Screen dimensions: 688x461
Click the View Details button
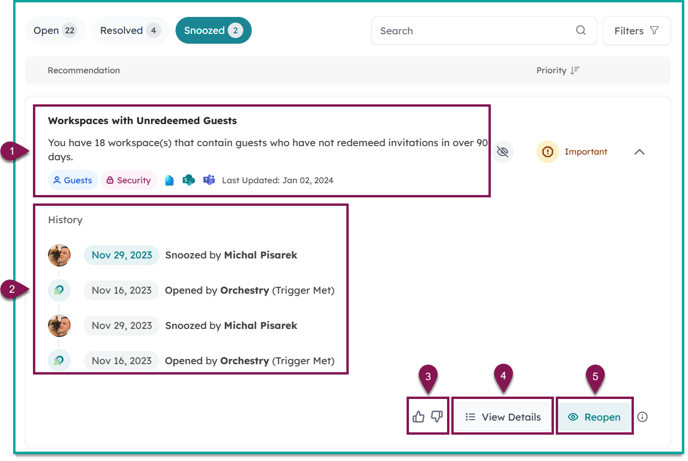tap(502, 417)
